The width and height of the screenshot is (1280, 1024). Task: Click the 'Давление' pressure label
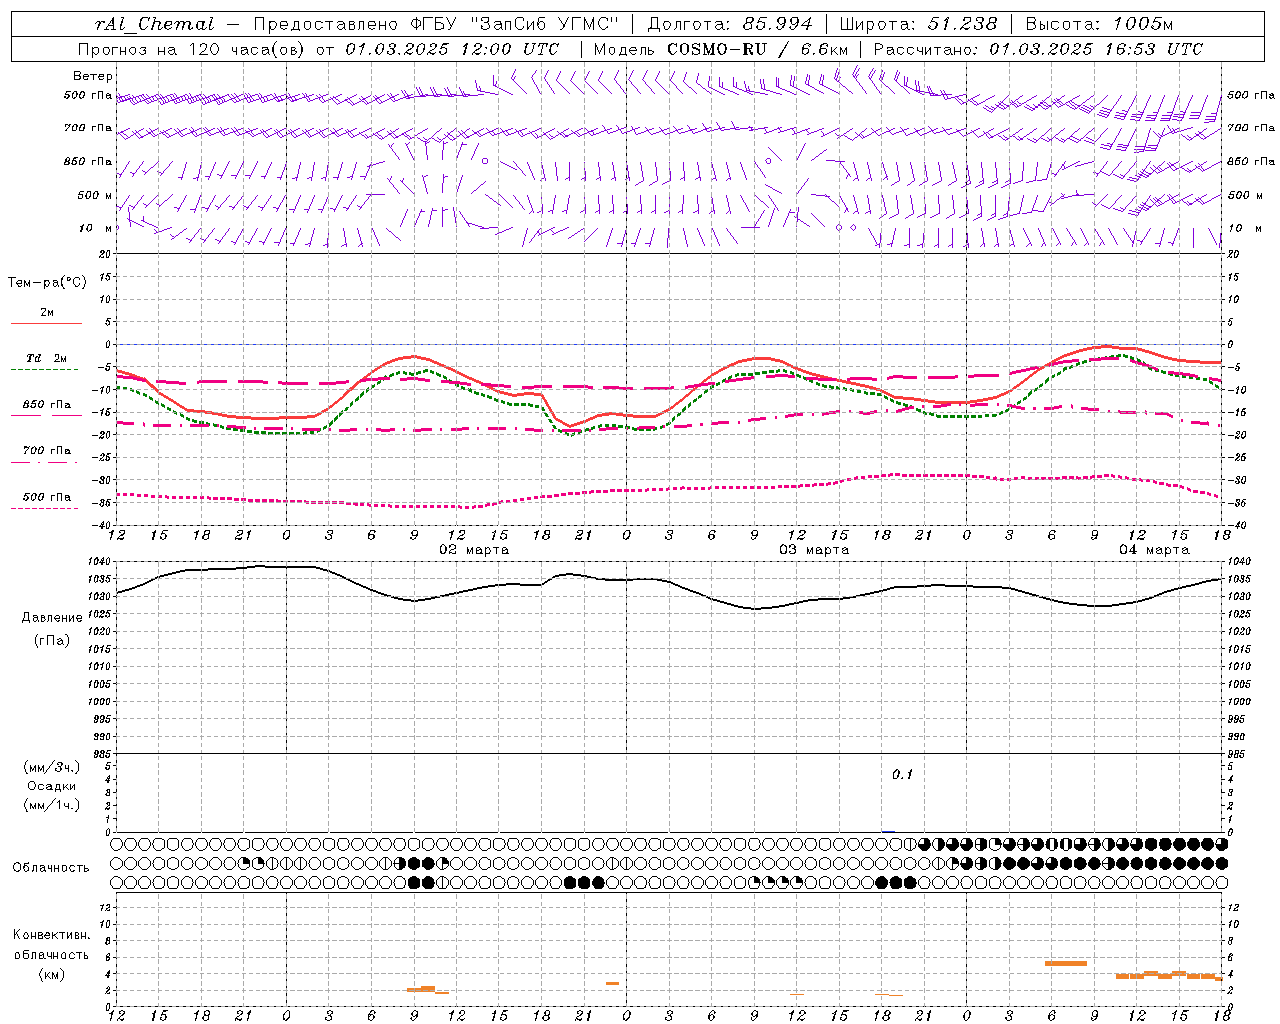coord(52,618)
